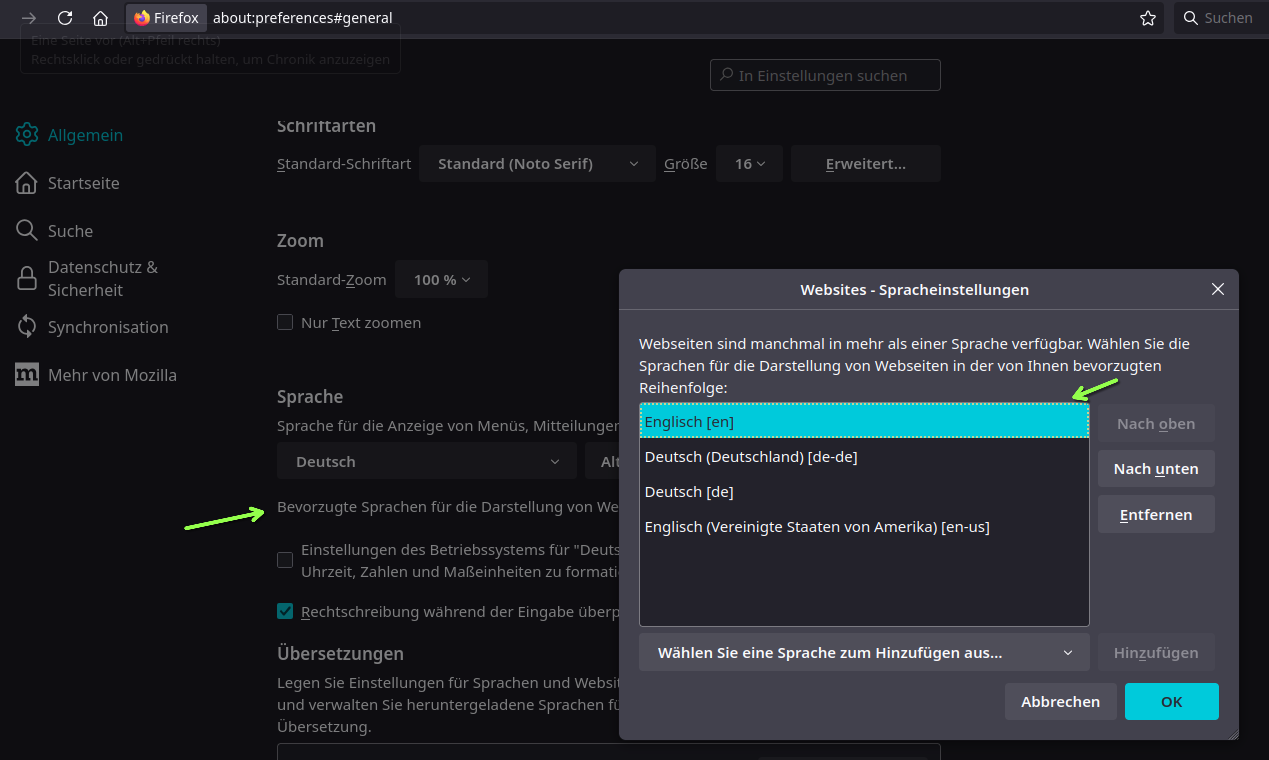1269x760 pixels.
Task: Select Deutsch (Deutschland) [de-de] in list
Action: coord(751,457)
